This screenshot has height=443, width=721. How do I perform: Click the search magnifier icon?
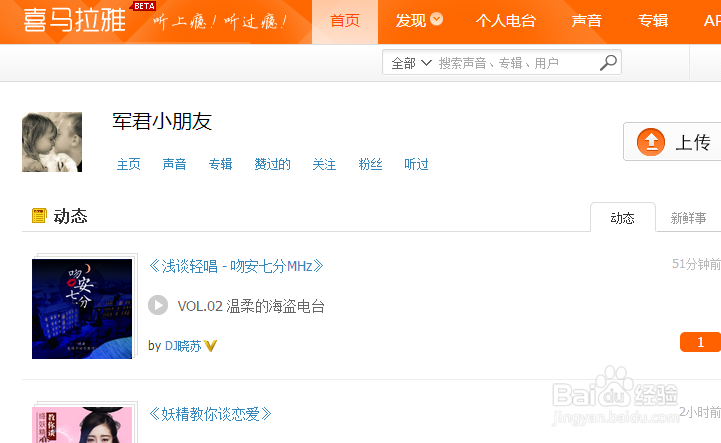point(608,62)
